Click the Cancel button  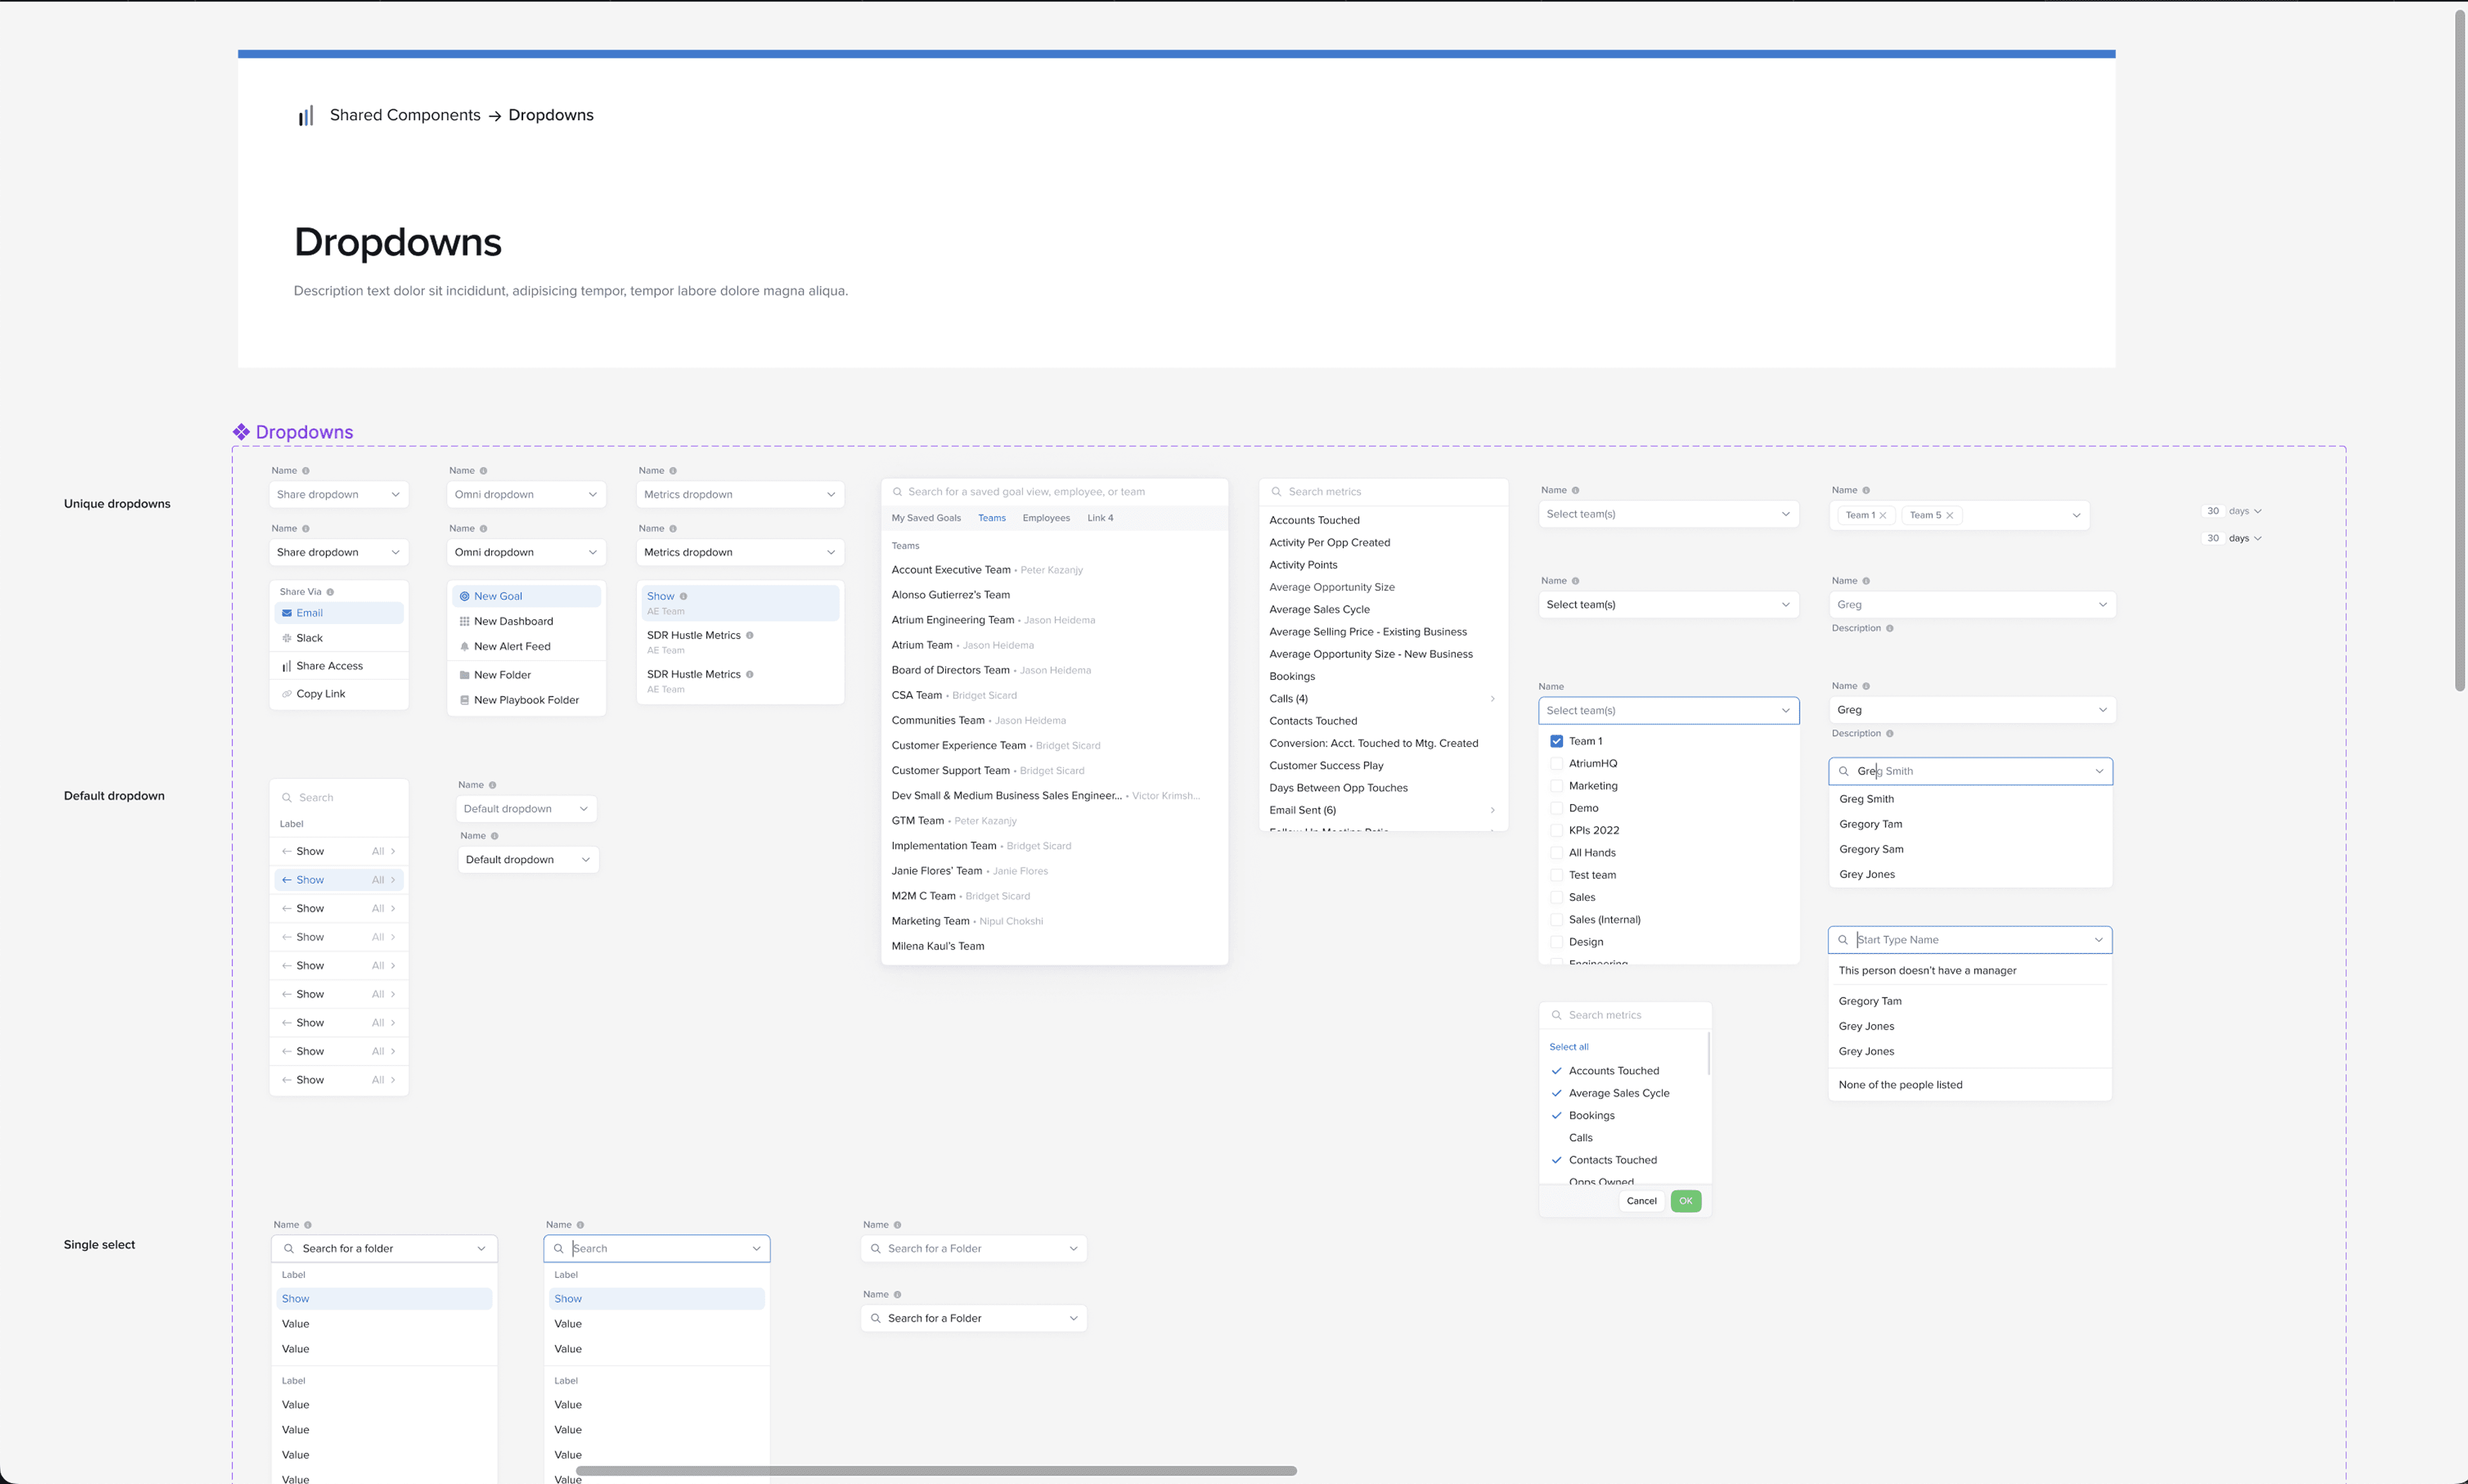point(1641,1201)
